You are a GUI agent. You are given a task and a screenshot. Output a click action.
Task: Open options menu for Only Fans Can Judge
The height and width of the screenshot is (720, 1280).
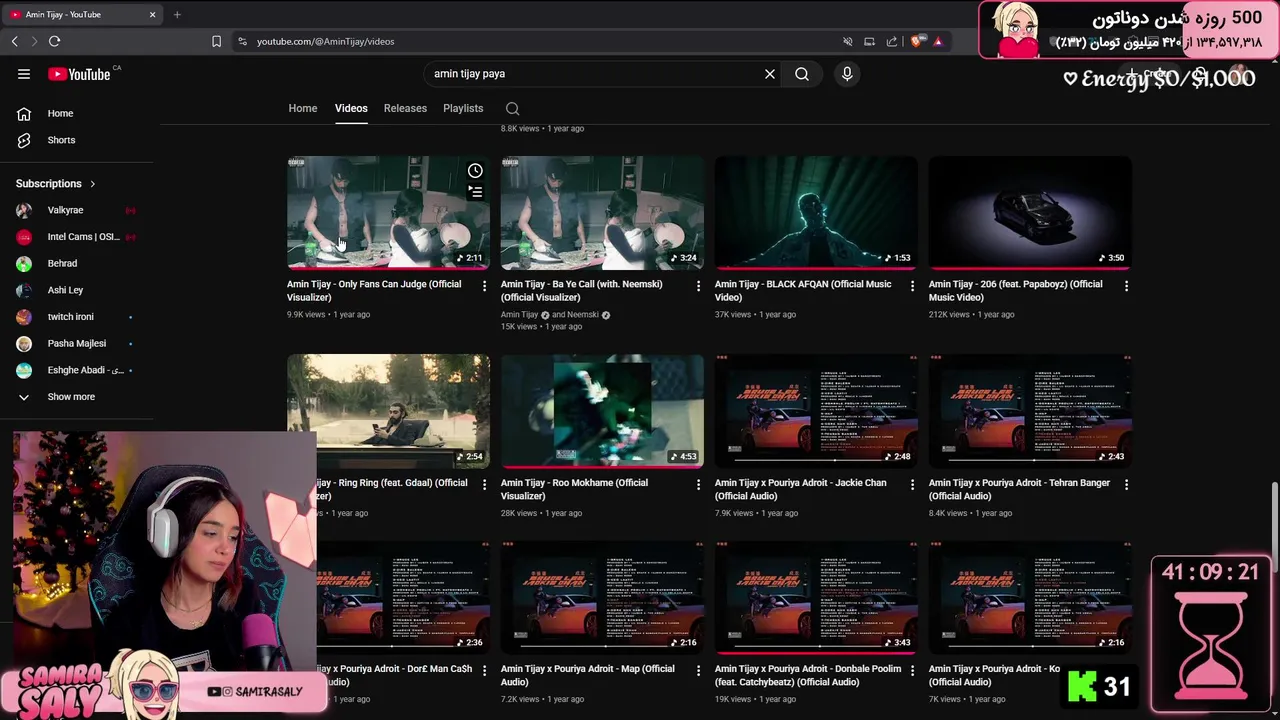click(x=484, y=286)
